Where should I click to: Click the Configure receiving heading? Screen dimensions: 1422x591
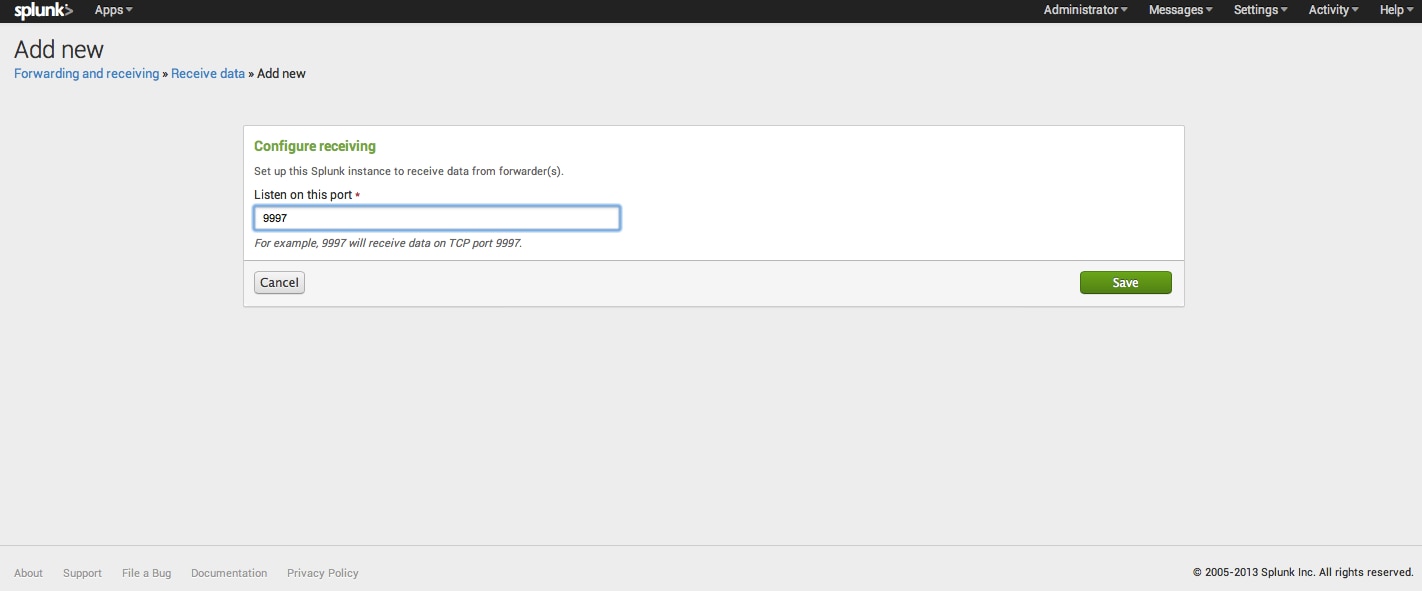(315, 146)
